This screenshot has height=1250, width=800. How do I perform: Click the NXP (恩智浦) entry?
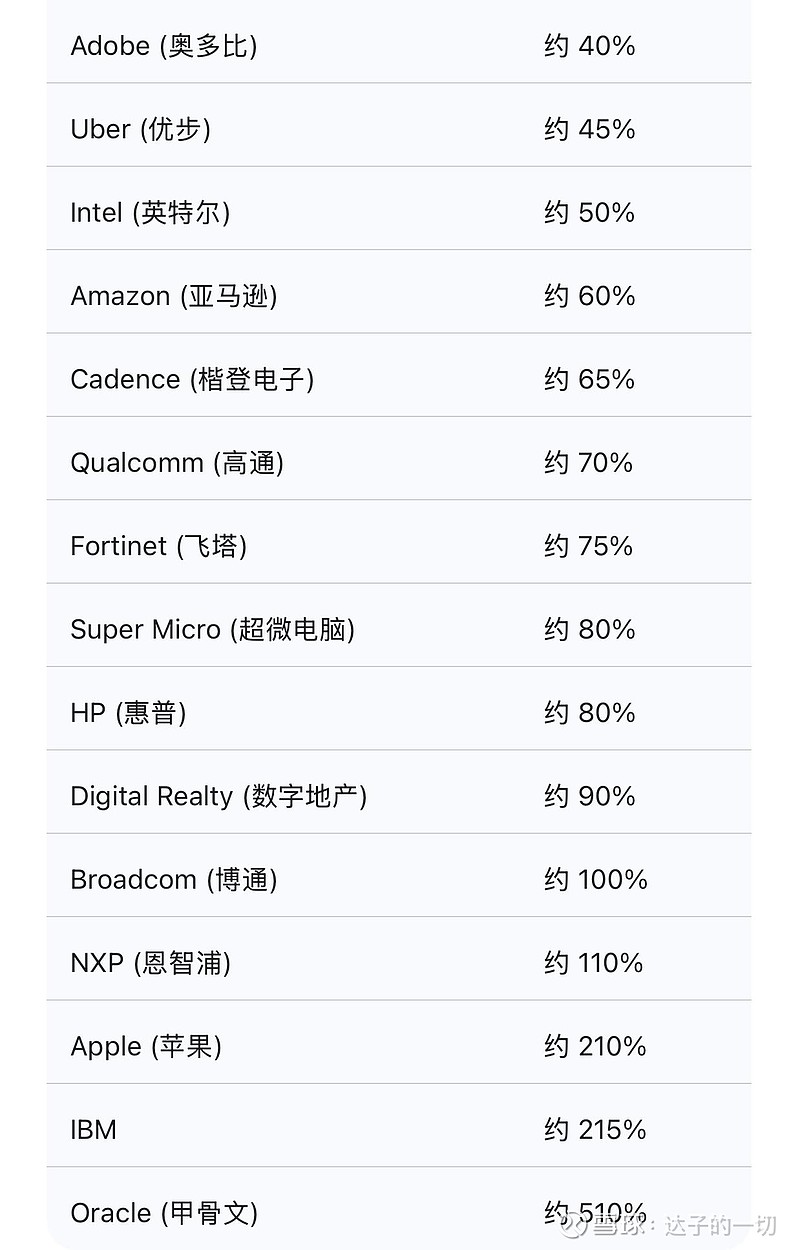click(150, 963)
